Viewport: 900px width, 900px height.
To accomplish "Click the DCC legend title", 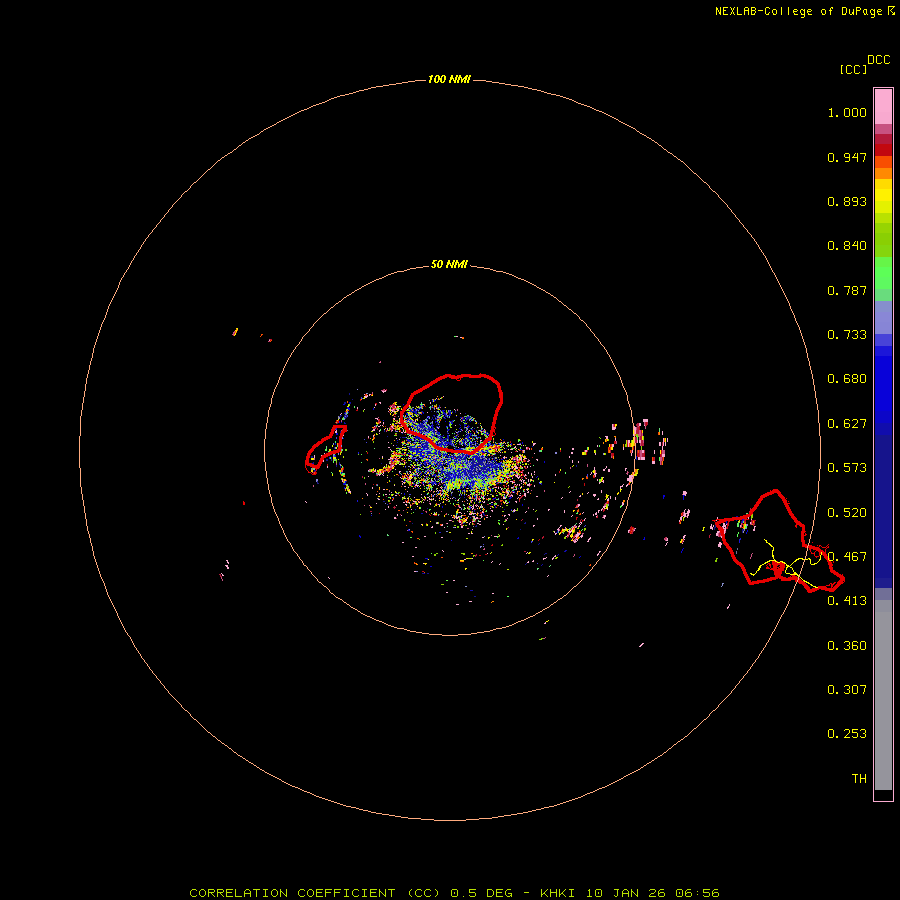I will click(x=878, y=60).
